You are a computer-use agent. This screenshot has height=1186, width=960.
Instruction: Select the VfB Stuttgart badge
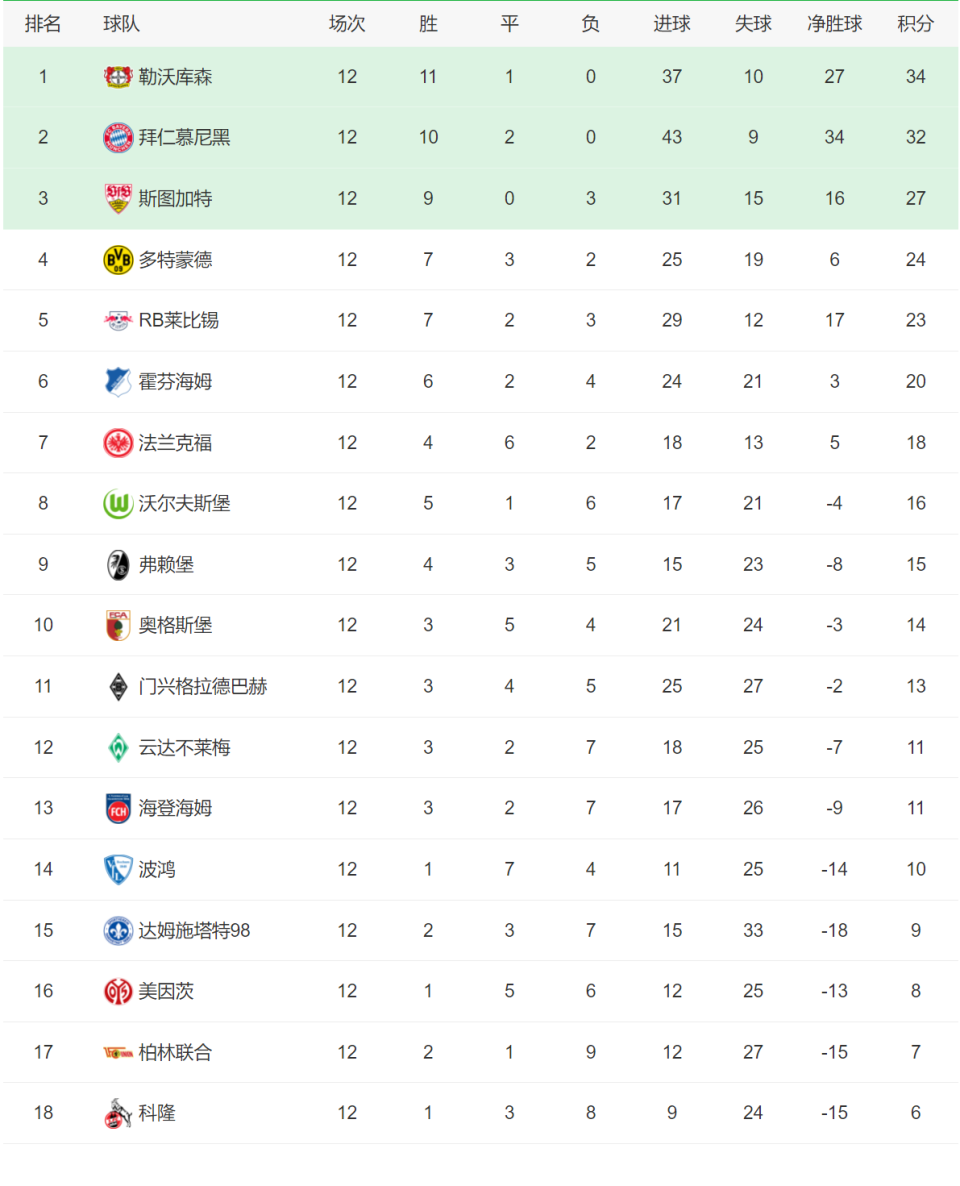click(117, 198)
